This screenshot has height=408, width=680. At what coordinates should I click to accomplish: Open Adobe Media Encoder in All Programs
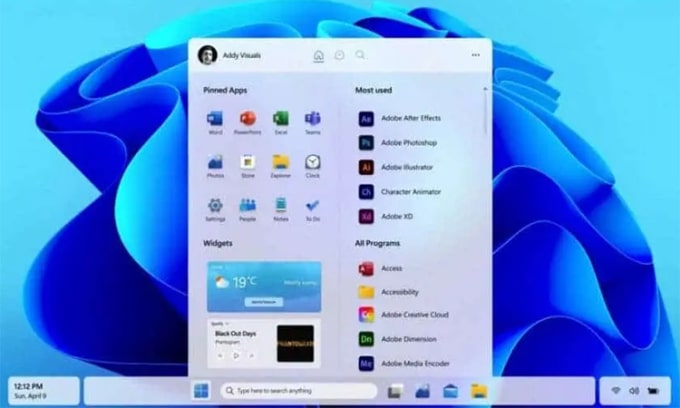click(404, 363)
